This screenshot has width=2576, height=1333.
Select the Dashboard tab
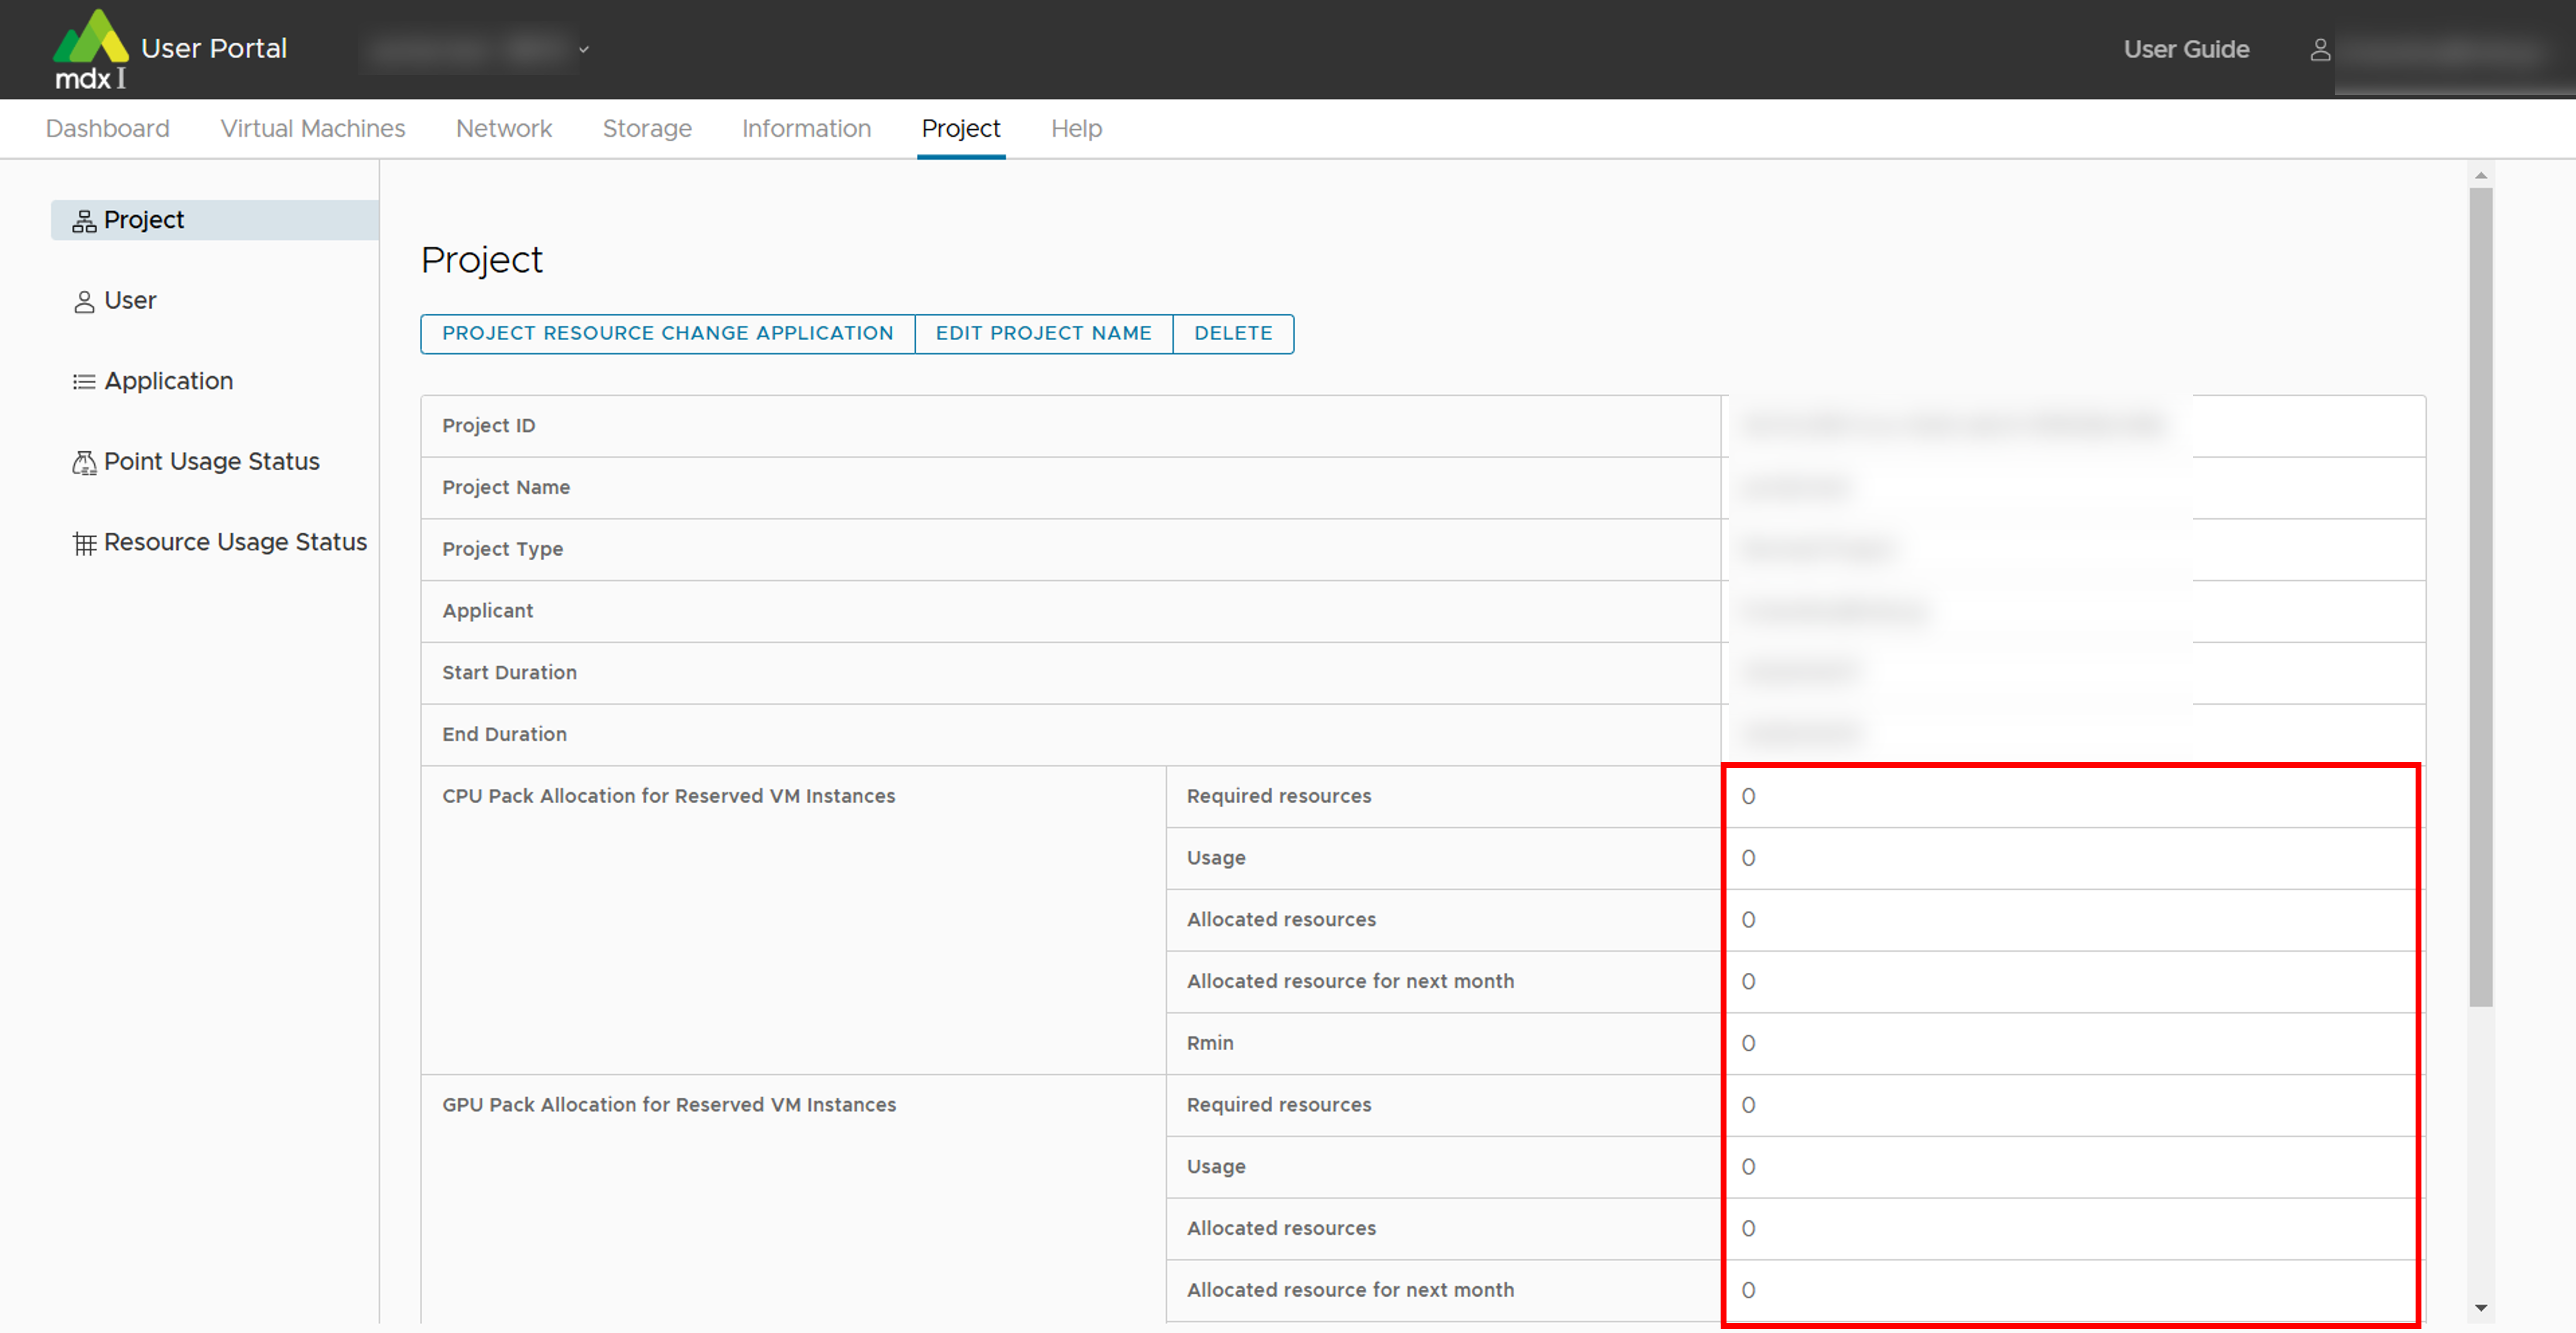click(x=107, y=128)
